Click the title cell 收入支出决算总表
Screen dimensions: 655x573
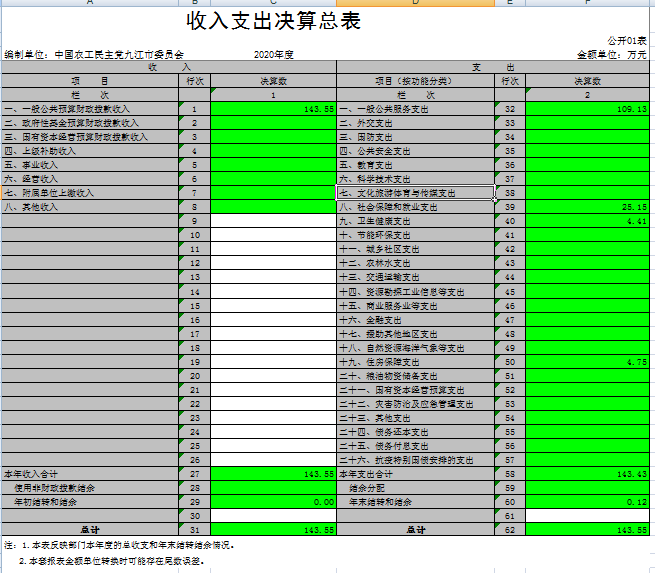(273, 21)
